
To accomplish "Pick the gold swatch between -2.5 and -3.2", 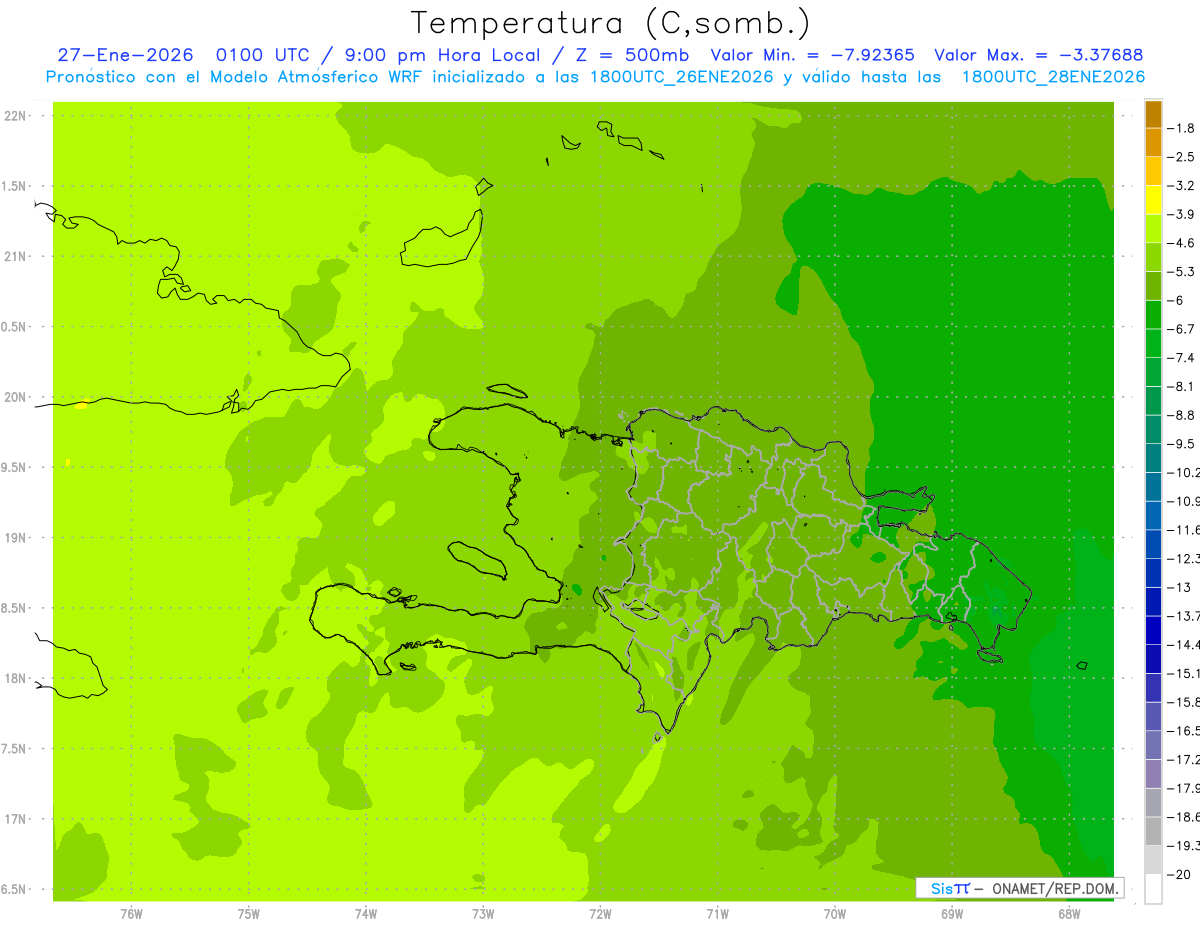I will click(x=1153, y=171).
